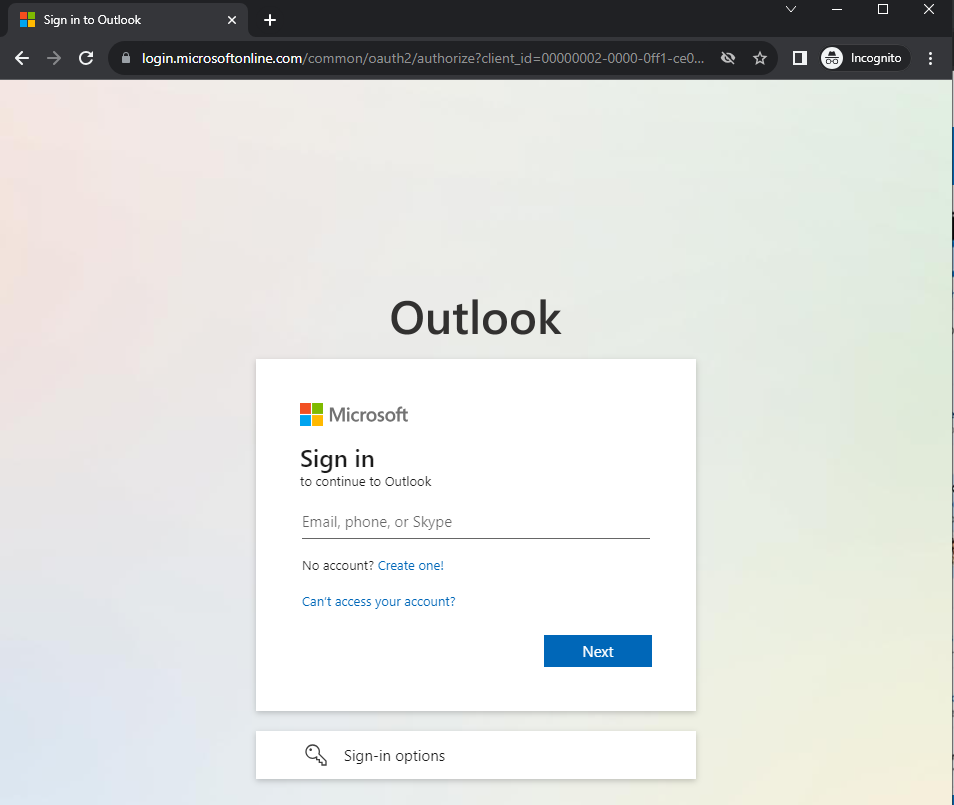View site info via the padlock icon
954x805 pixels.
pyautogui.click(x=126, y=58)
